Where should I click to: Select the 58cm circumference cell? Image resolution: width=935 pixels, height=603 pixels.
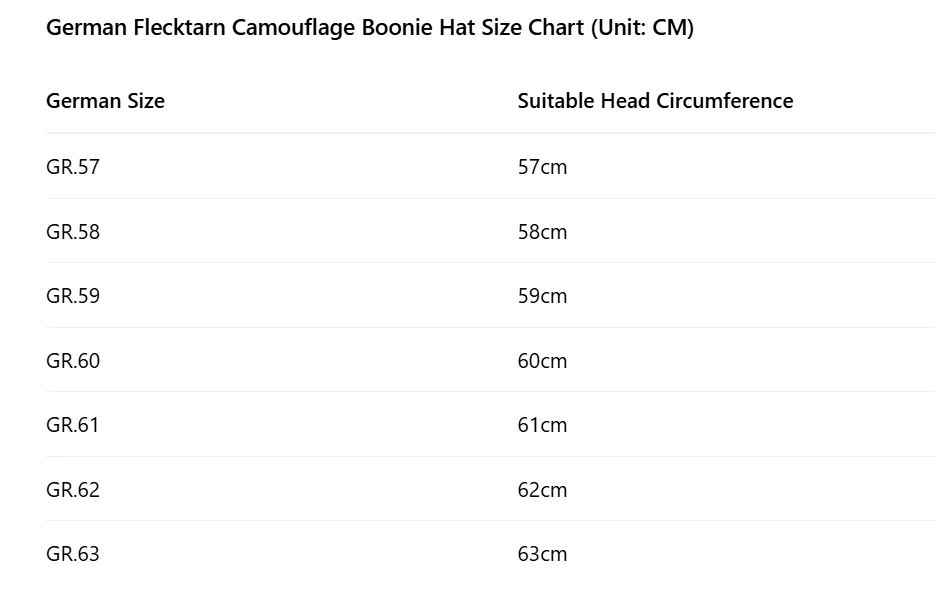click(542, 232)
